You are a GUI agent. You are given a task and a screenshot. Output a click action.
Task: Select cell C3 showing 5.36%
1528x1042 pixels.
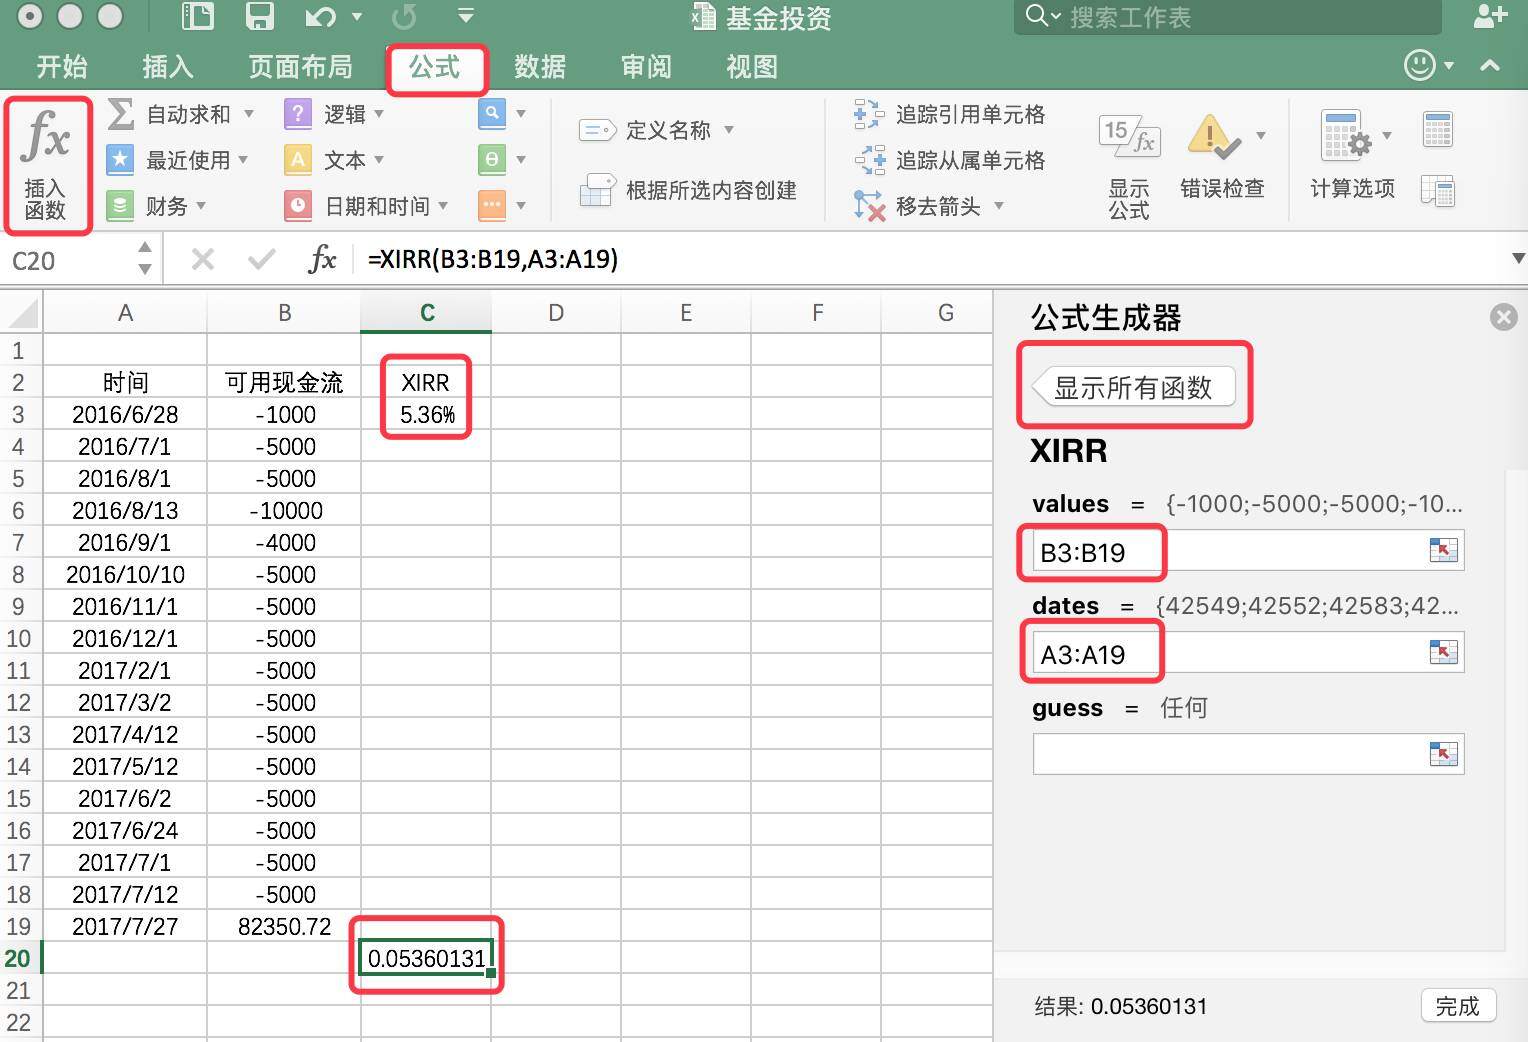click(x=426, y=414)
